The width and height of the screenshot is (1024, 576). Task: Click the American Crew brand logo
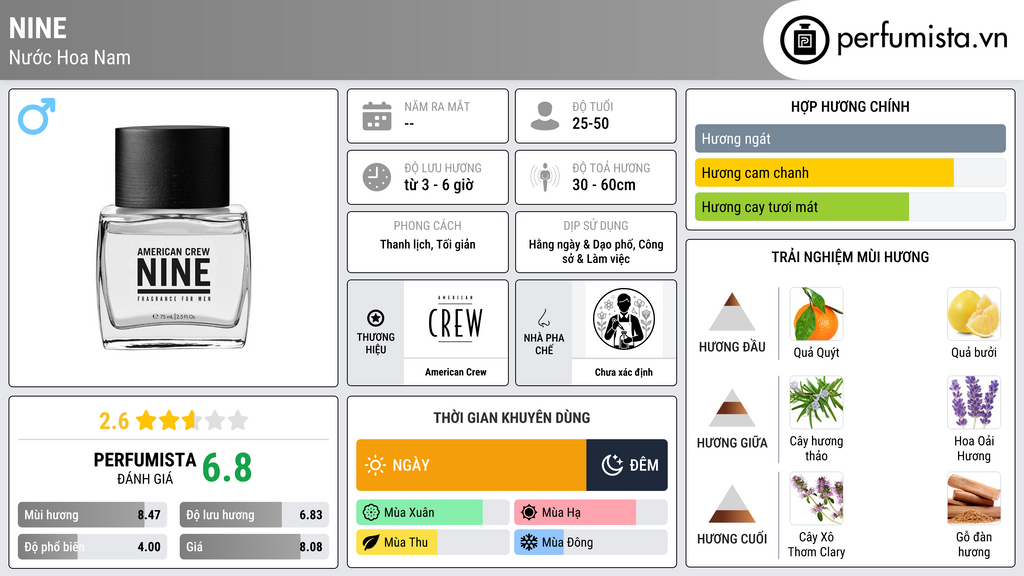pyautogui.click(x=456, y=318)
